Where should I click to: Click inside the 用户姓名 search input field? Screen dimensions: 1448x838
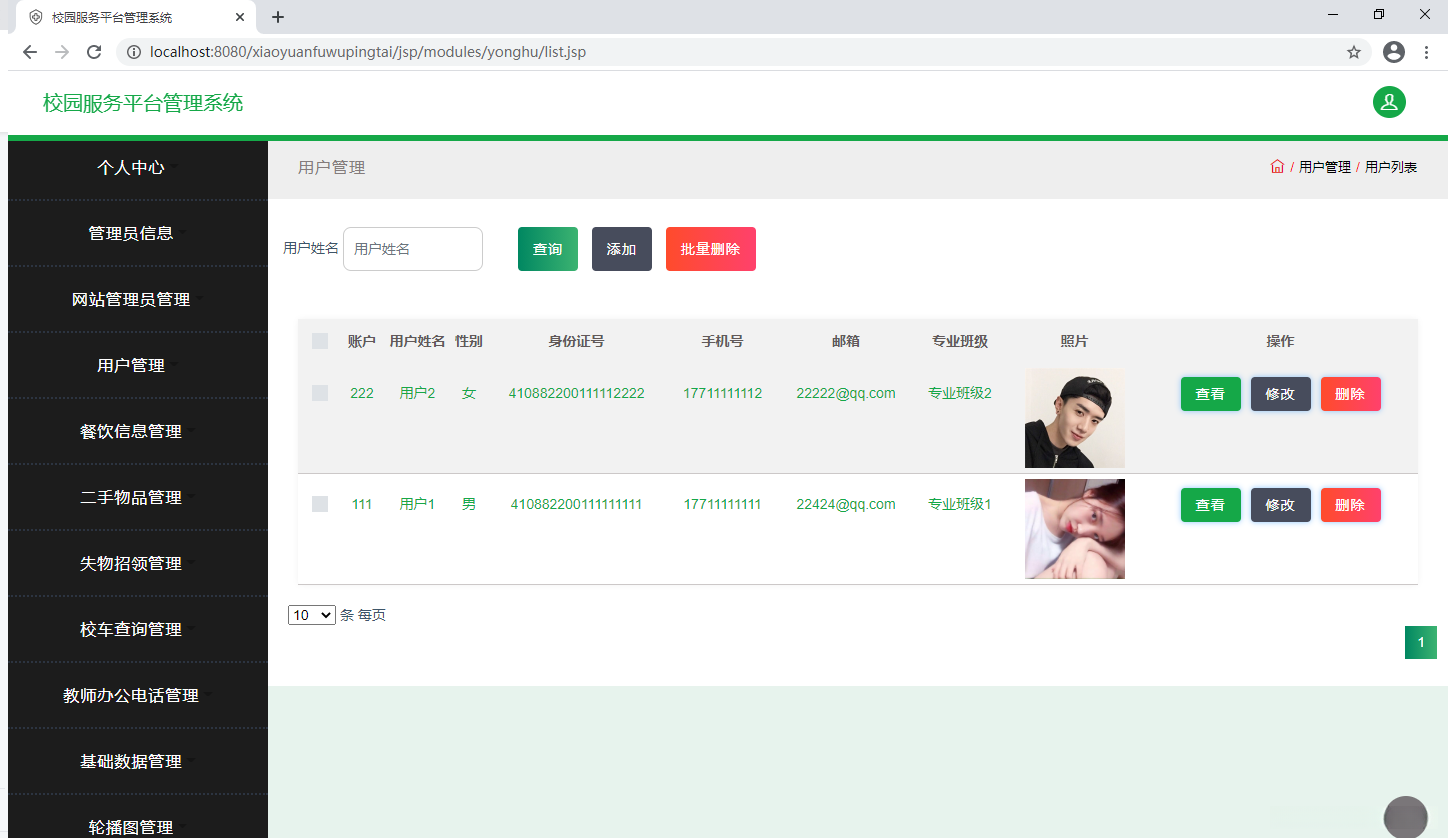[412, 249]
